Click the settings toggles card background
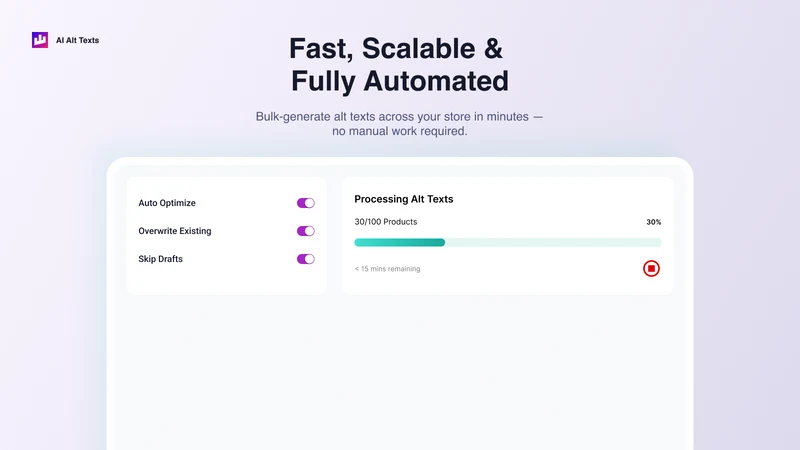This screenshot has width=800, height=450. (x=227, y=282)
